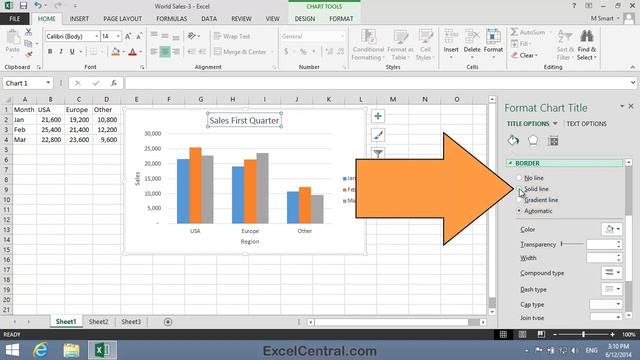This screenshot has height=360, width=640.
Task: Click TEXT OPTIONS in format pane
Action: point(586,124)
